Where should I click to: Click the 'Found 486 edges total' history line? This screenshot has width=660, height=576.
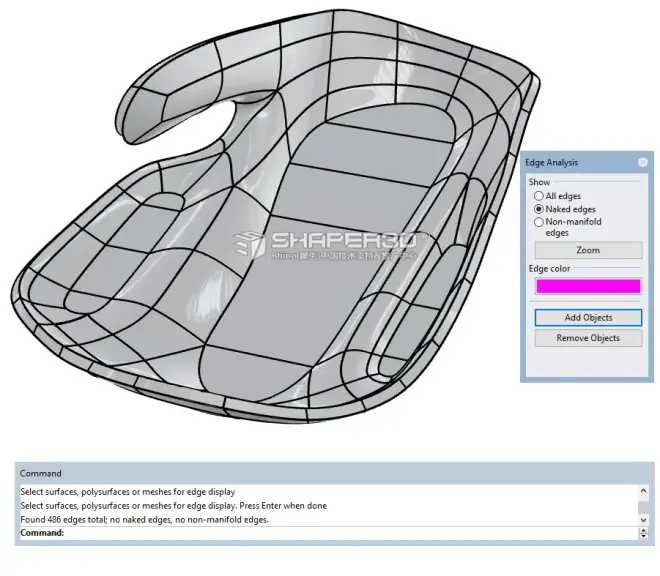tap(144, 520)
